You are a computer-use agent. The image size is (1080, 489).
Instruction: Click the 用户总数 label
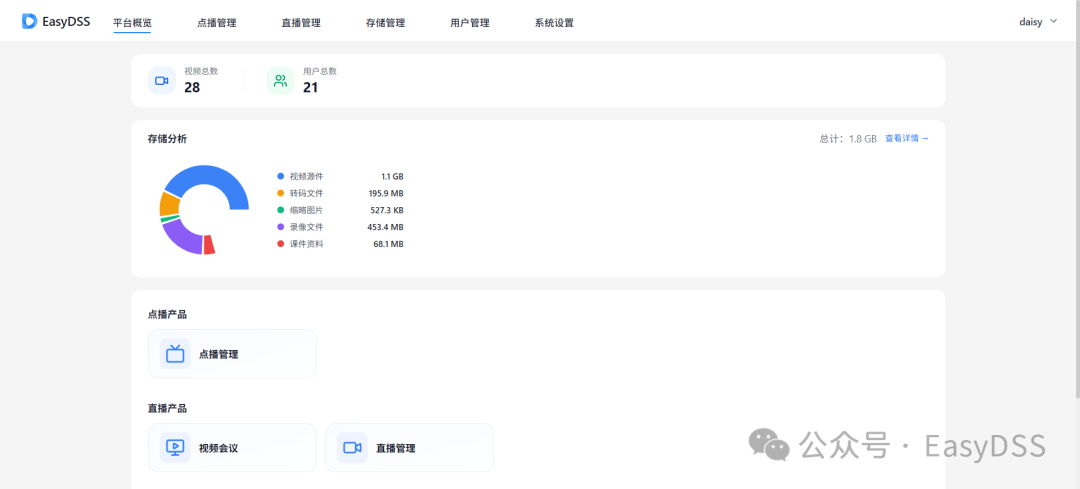click(320, 71)
